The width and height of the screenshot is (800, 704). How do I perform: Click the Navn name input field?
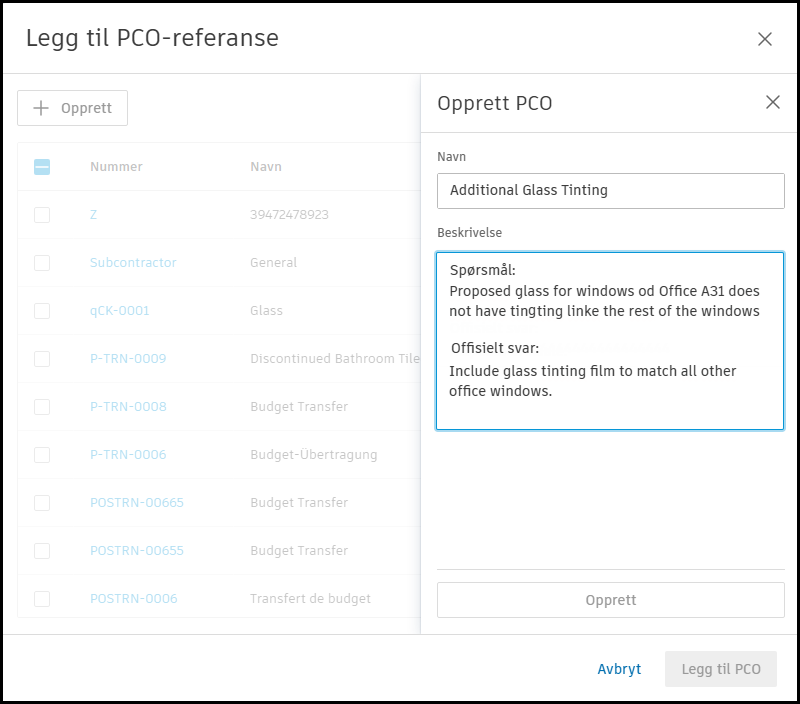(610, 190)
